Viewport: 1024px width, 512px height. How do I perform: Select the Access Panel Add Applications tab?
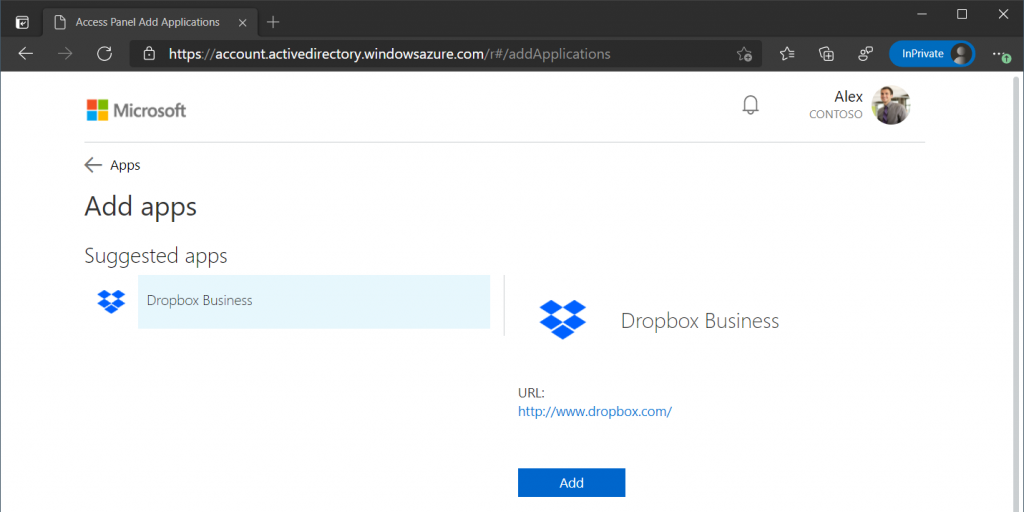pos(148,22)
